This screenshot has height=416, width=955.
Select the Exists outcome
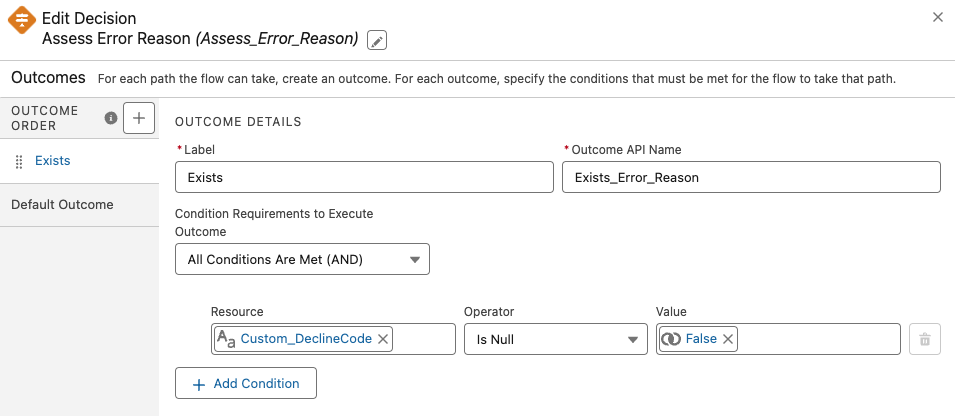click(52, 160)
